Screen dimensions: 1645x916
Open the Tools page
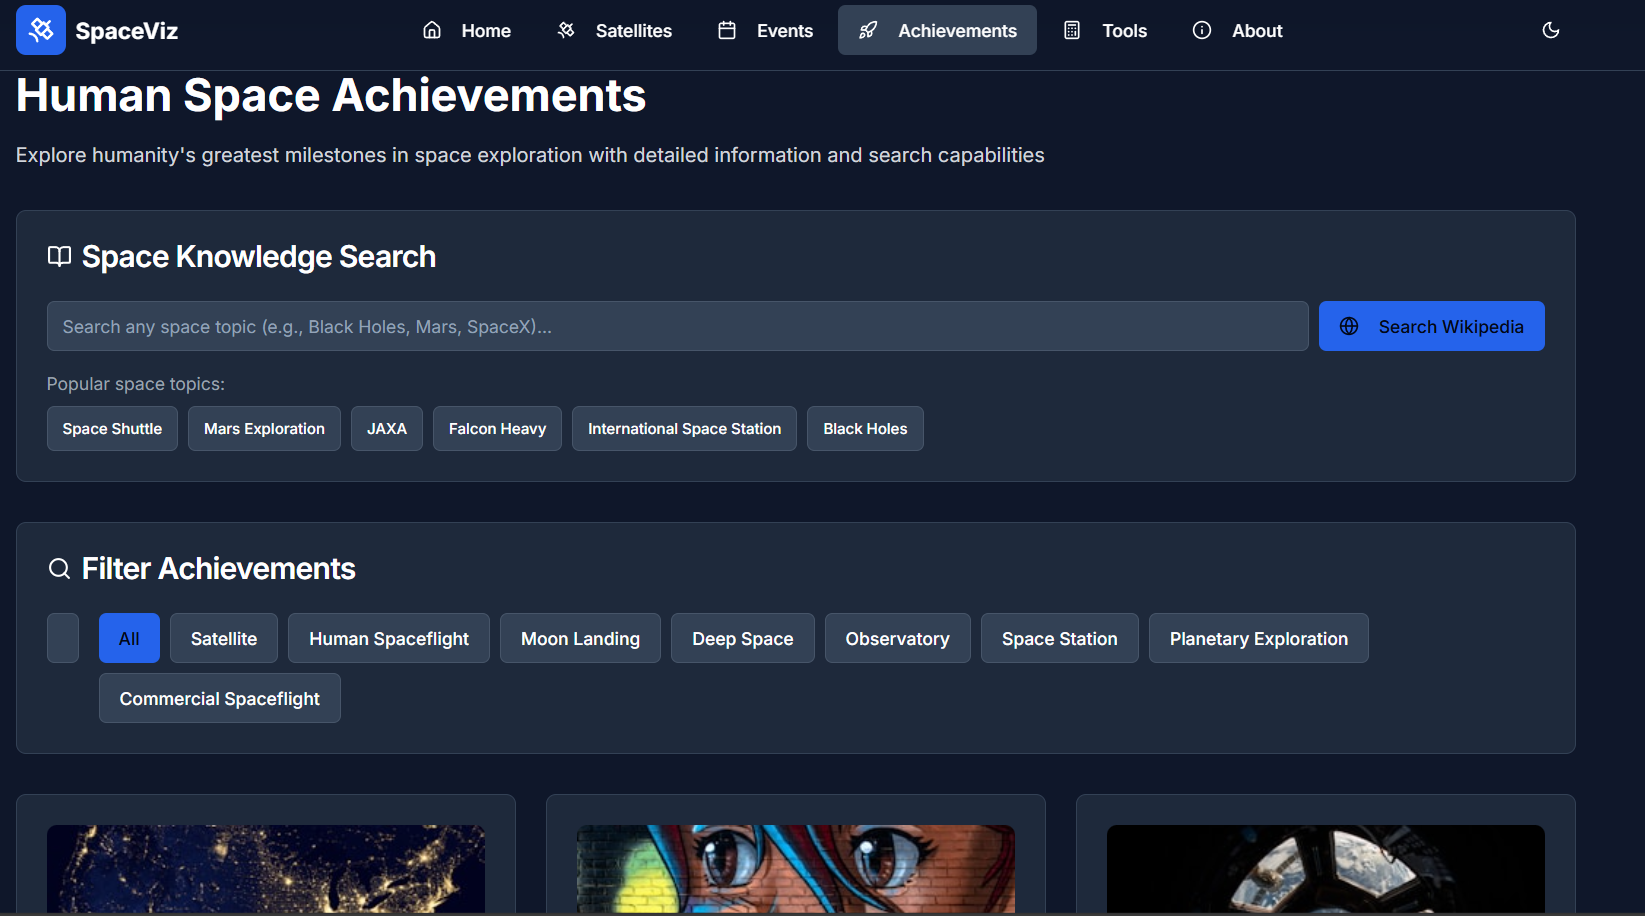1104,30
